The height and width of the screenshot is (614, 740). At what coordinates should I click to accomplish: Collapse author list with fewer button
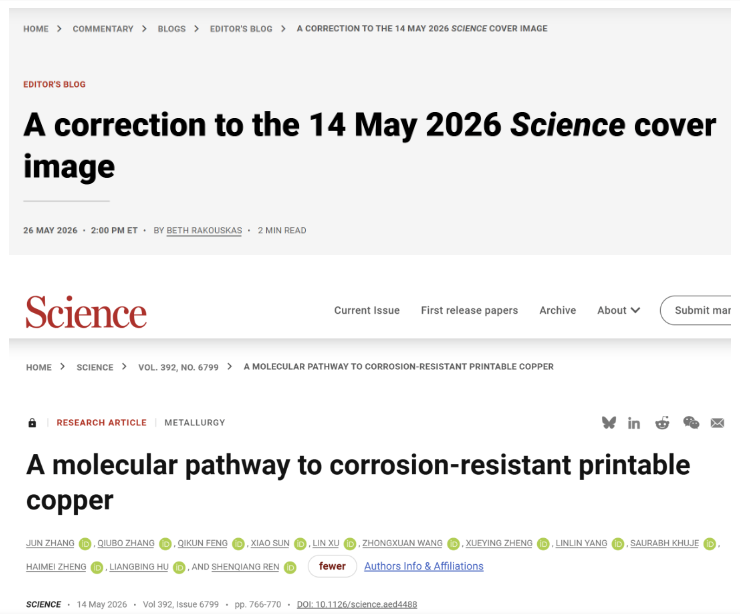click(x=332, y=566)
